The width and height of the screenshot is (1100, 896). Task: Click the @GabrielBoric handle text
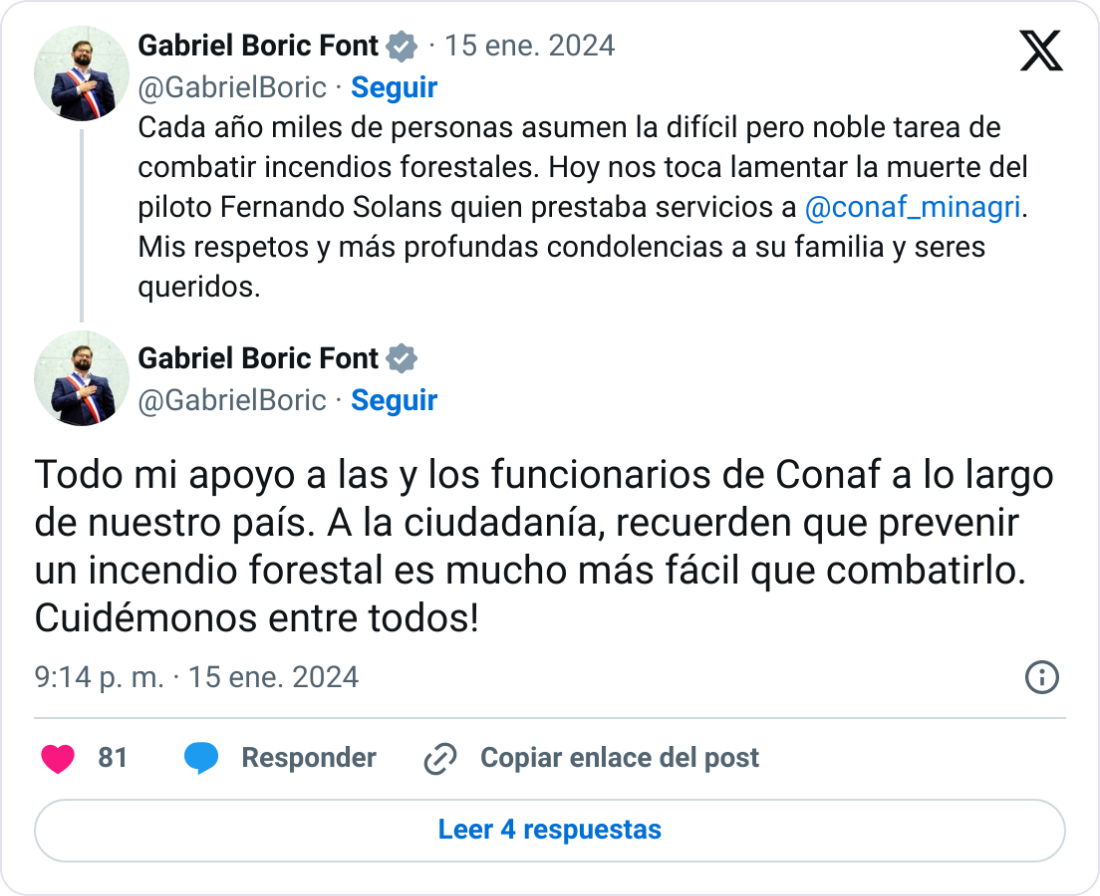tap(232, 88)
